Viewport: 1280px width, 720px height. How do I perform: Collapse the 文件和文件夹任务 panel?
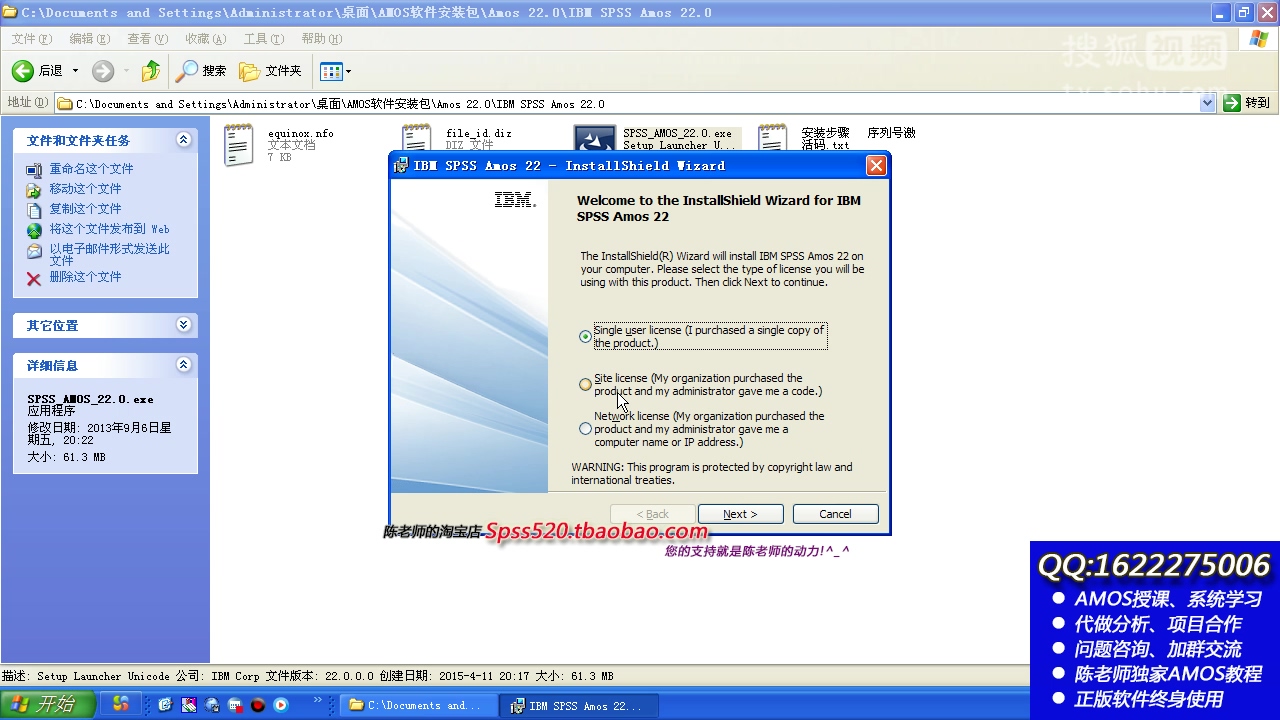point(183,140)
